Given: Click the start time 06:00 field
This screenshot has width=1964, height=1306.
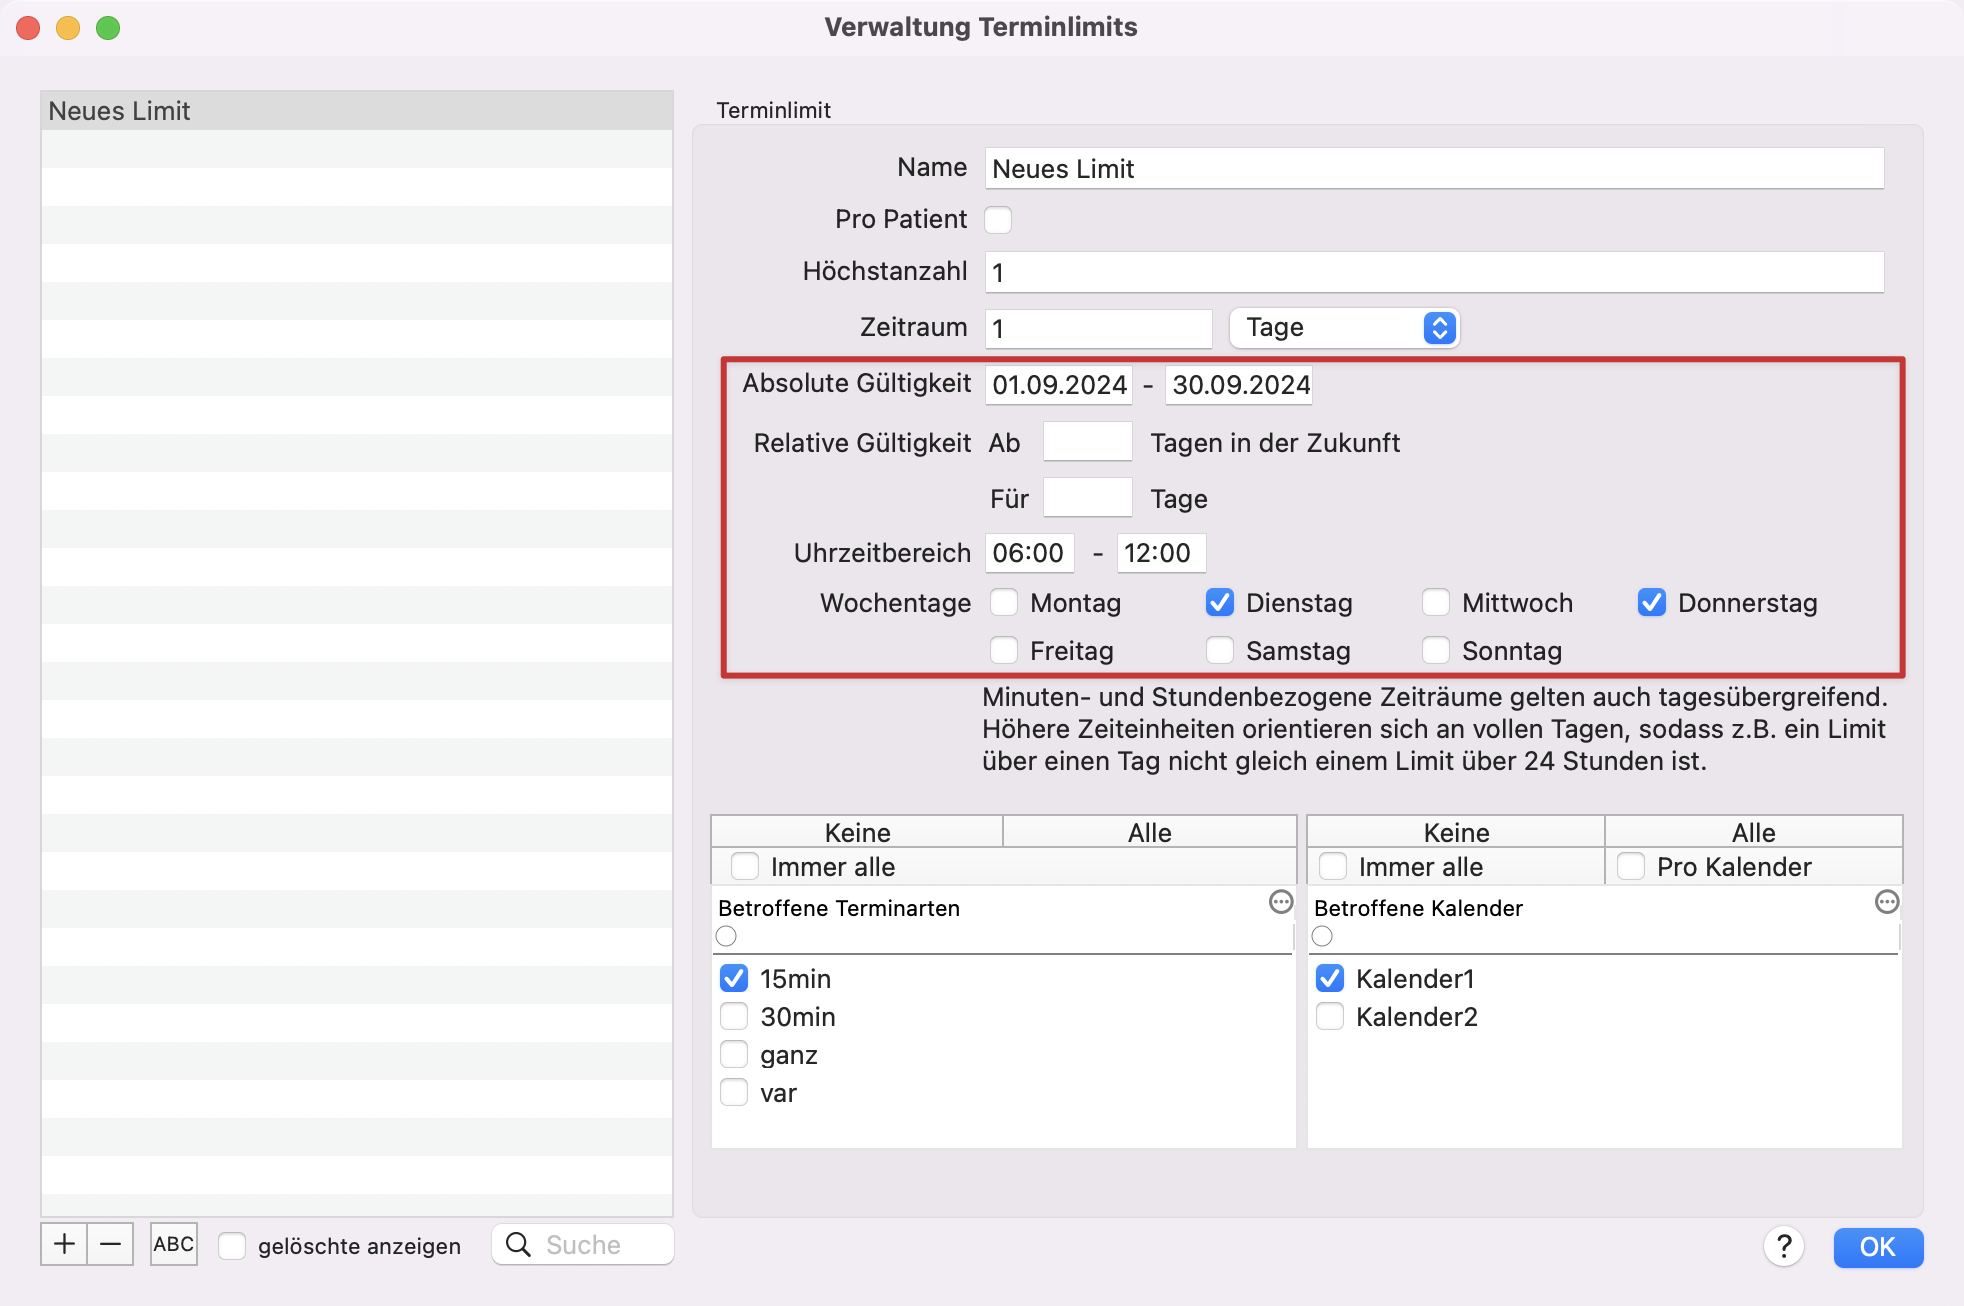Looking at the screenshot, I should point(1030,553).
